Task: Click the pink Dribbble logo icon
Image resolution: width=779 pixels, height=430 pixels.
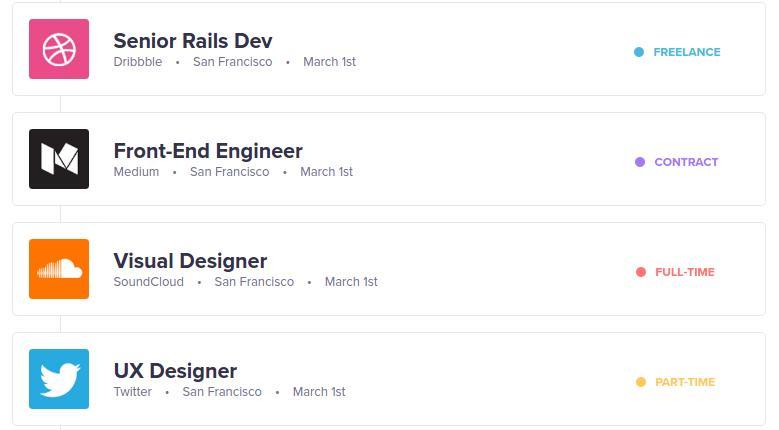Action: click(59, 49)
